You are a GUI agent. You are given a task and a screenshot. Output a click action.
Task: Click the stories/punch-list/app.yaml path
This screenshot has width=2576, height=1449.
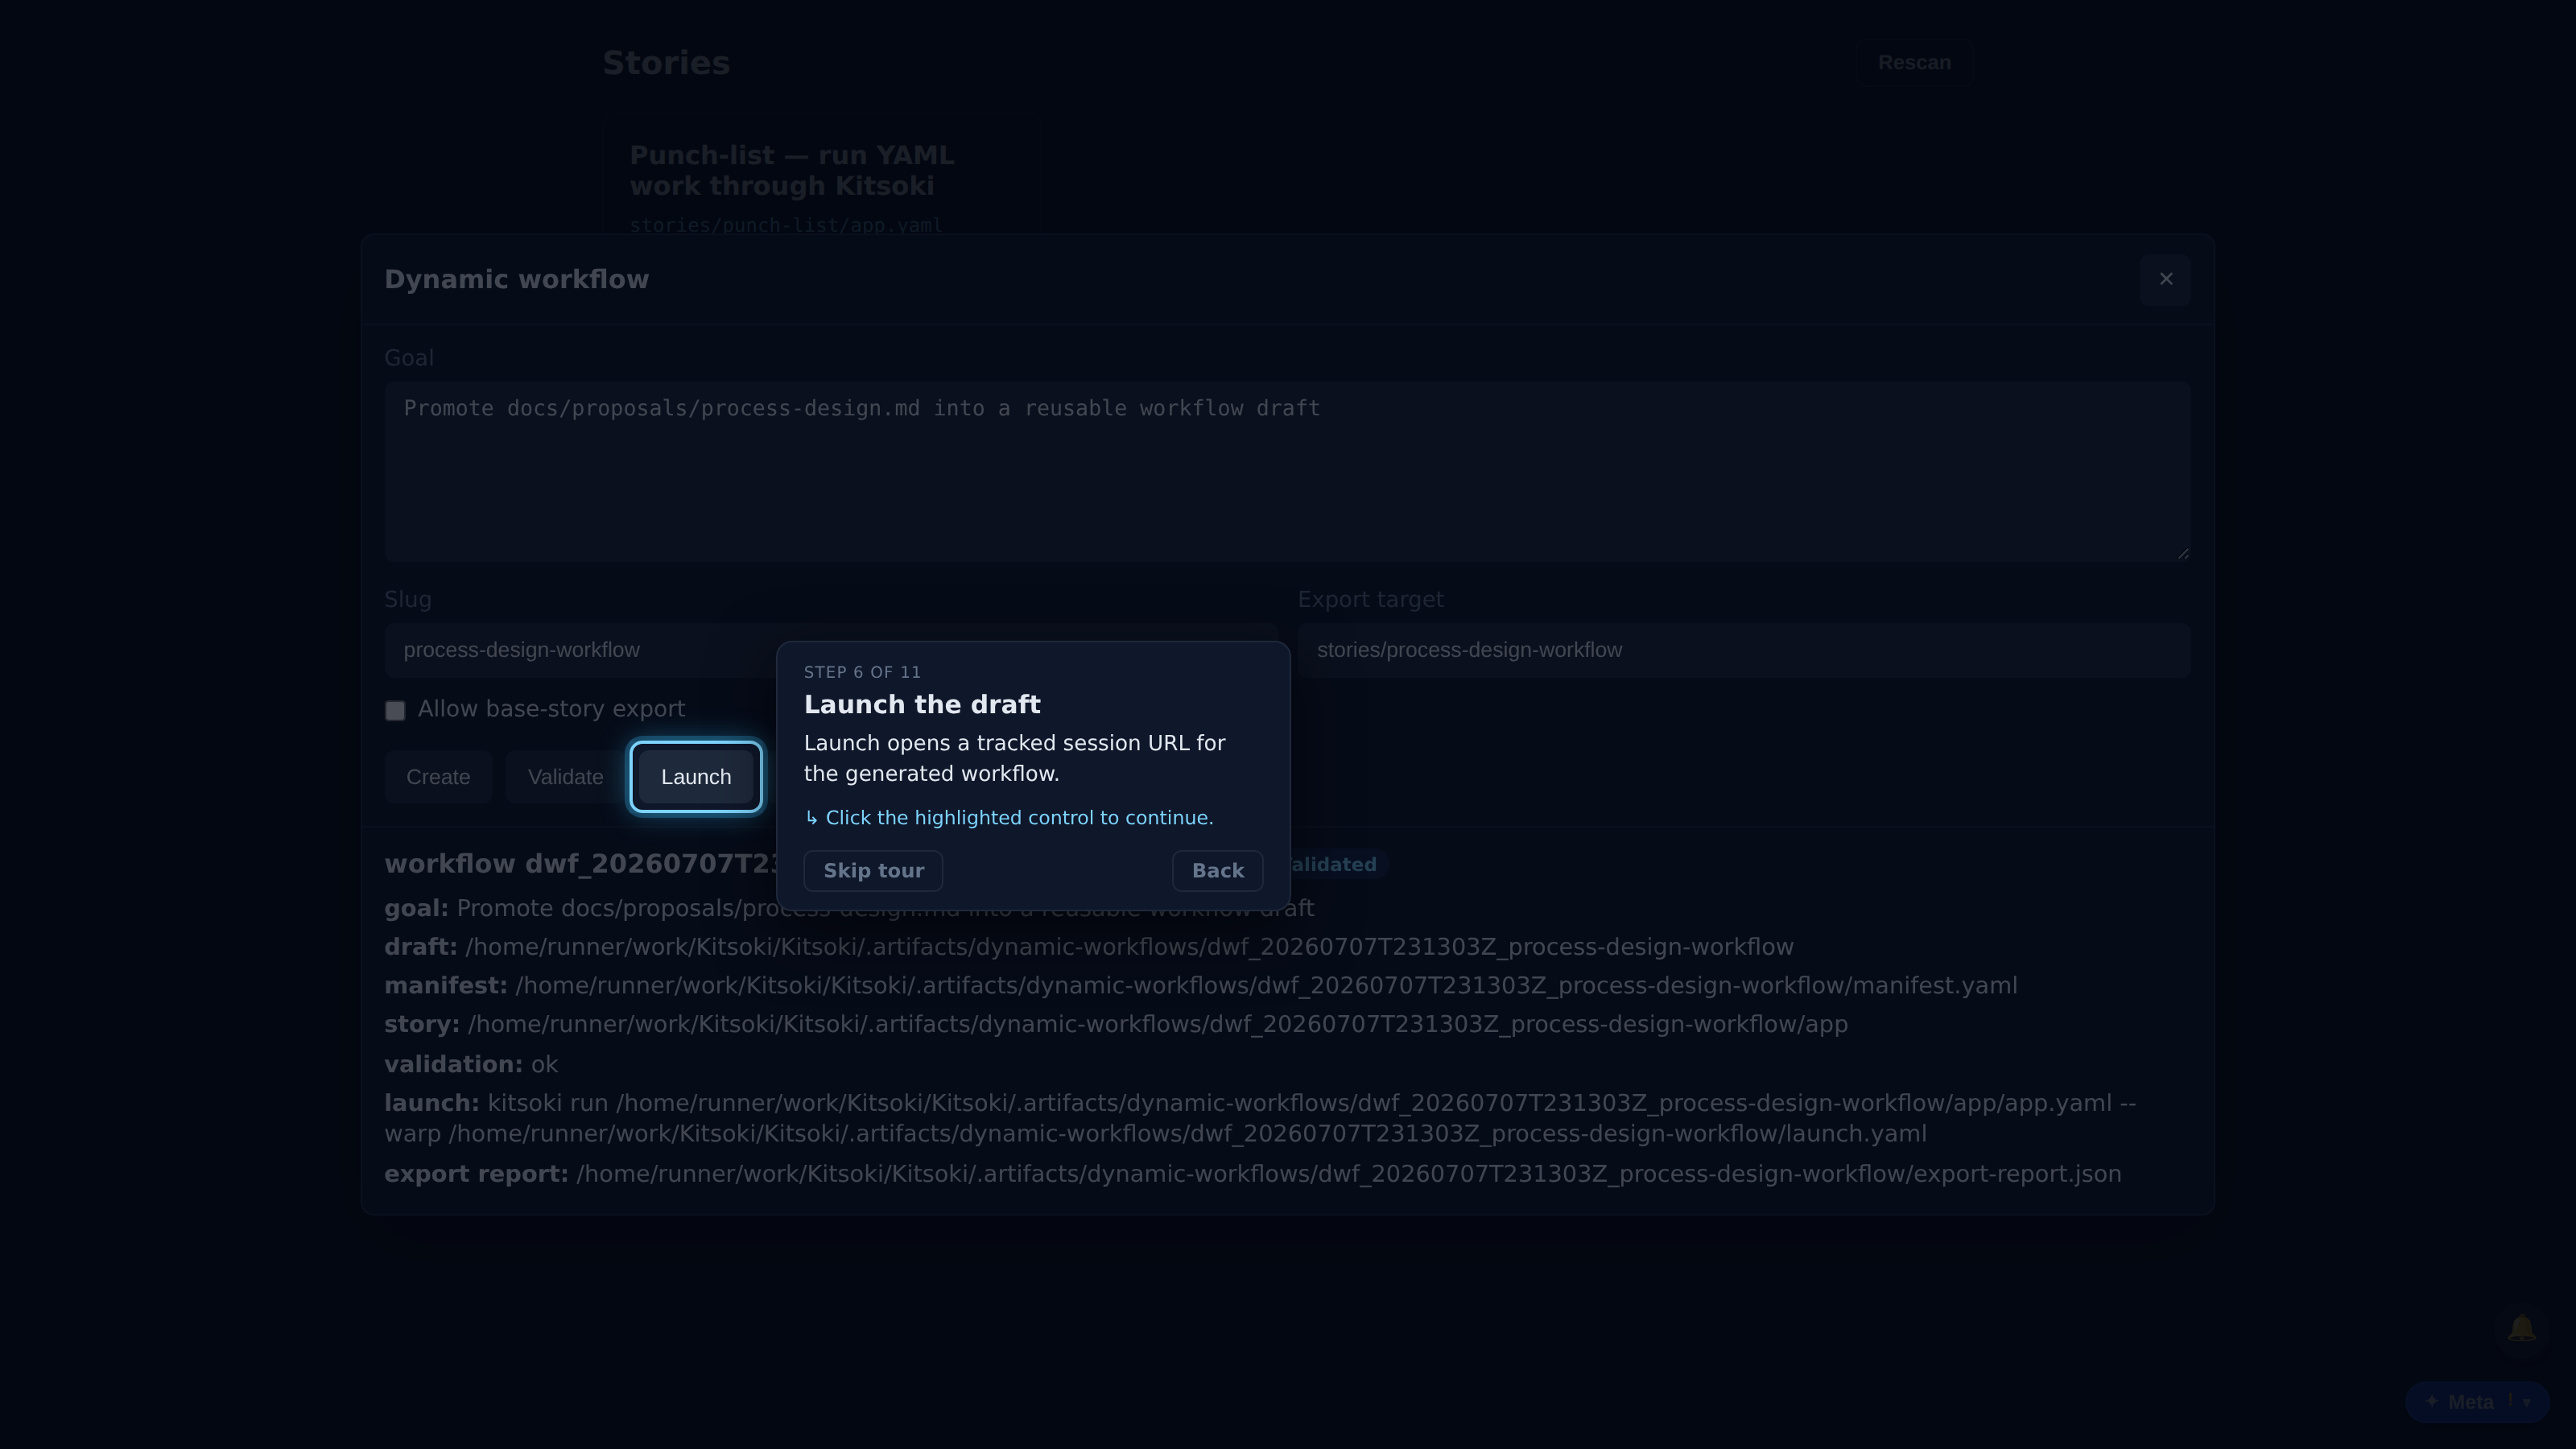coord(786,225)
